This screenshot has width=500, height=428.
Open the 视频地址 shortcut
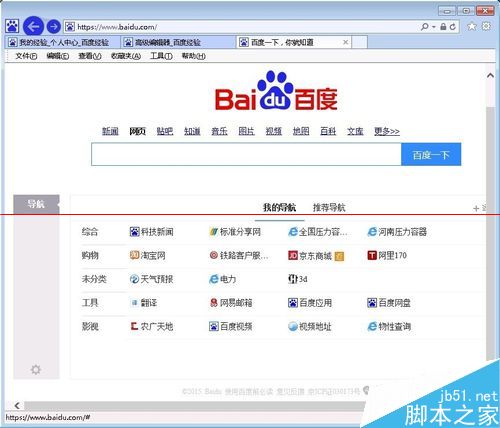(x=310, y=326)
